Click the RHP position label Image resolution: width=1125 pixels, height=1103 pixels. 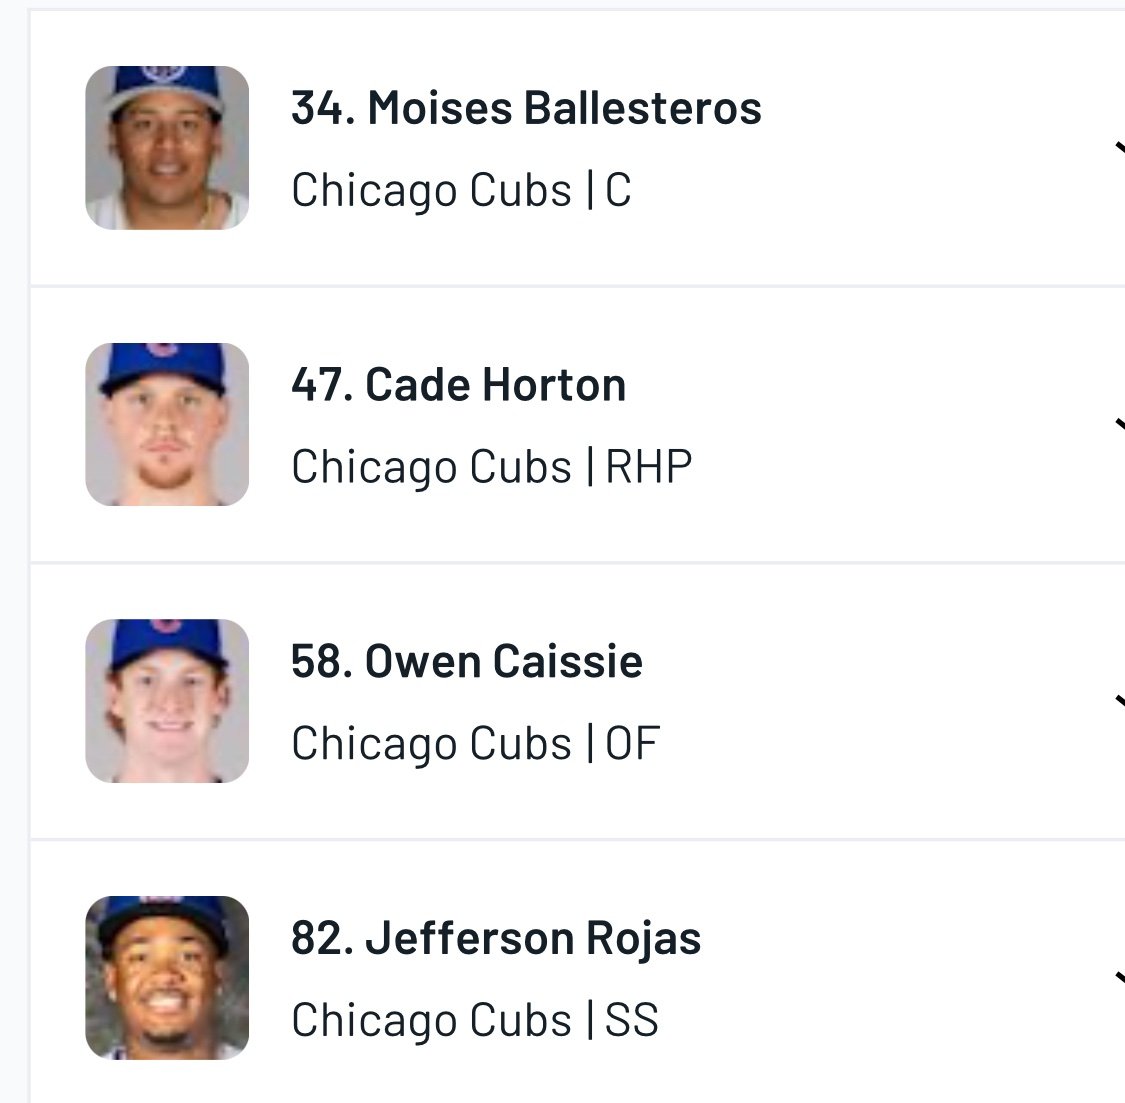[649, 467]
